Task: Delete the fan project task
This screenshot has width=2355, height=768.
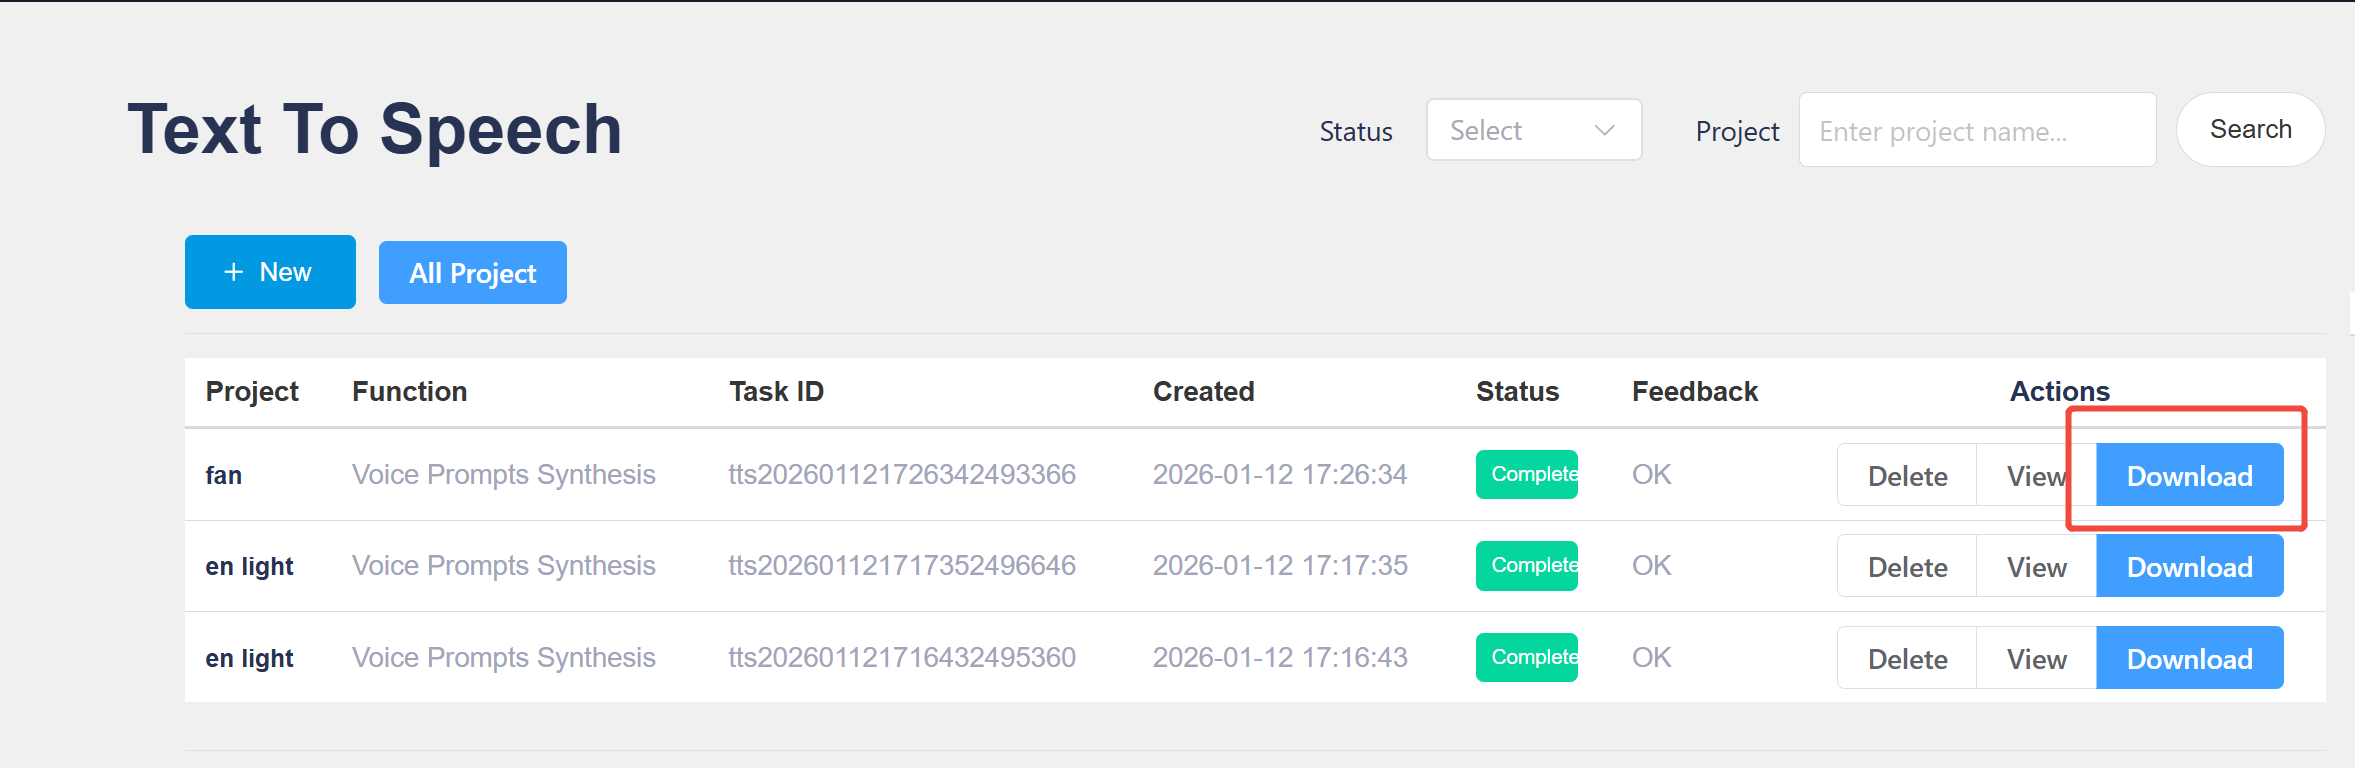Action: pos(1907,476)
